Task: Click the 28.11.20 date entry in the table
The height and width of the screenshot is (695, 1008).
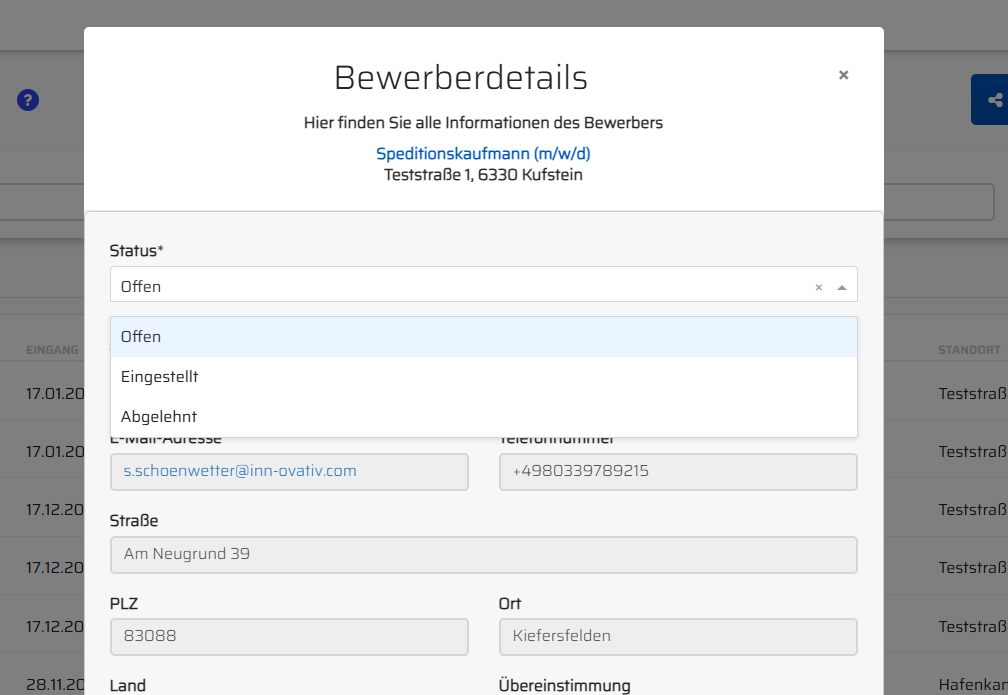Action: (x=55, y=685)
